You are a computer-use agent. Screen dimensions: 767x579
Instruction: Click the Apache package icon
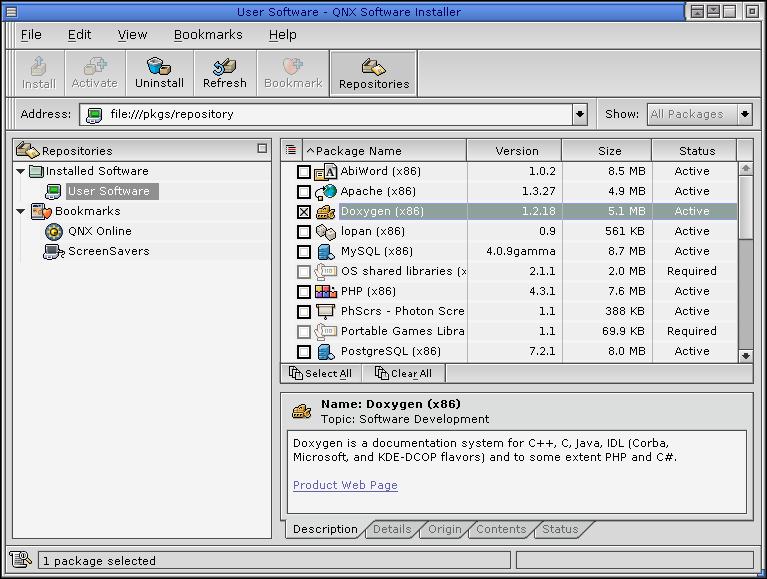click(325, 191)
